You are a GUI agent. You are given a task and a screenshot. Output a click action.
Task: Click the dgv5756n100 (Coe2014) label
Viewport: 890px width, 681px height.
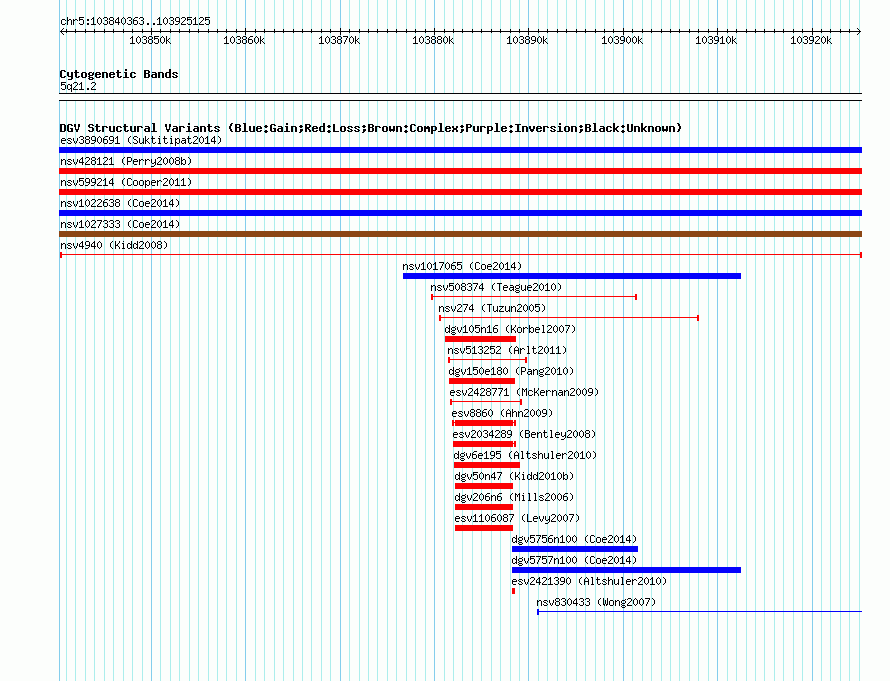tap(574, 539)
